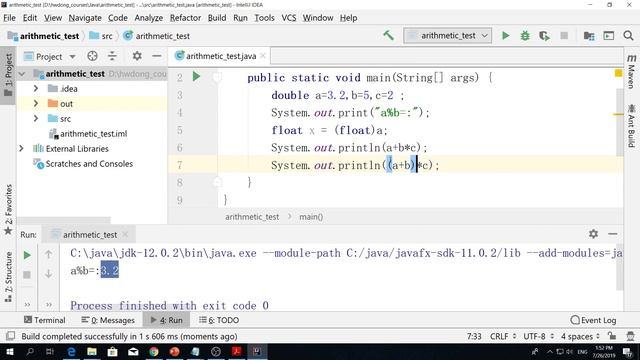640x360 pixels.
Task: Open the 6: TODO tool window
Action: (x=219, y=320)
